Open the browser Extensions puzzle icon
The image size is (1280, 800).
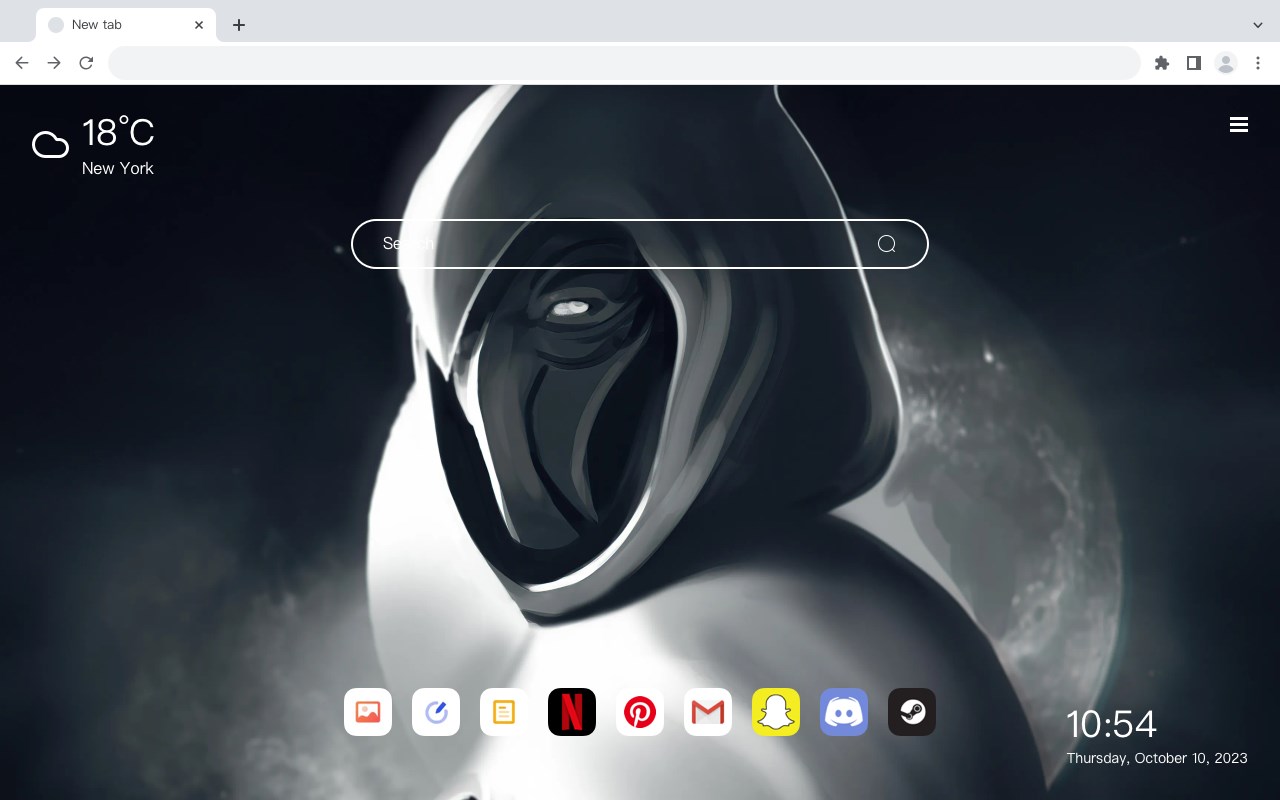point(1161,63)
